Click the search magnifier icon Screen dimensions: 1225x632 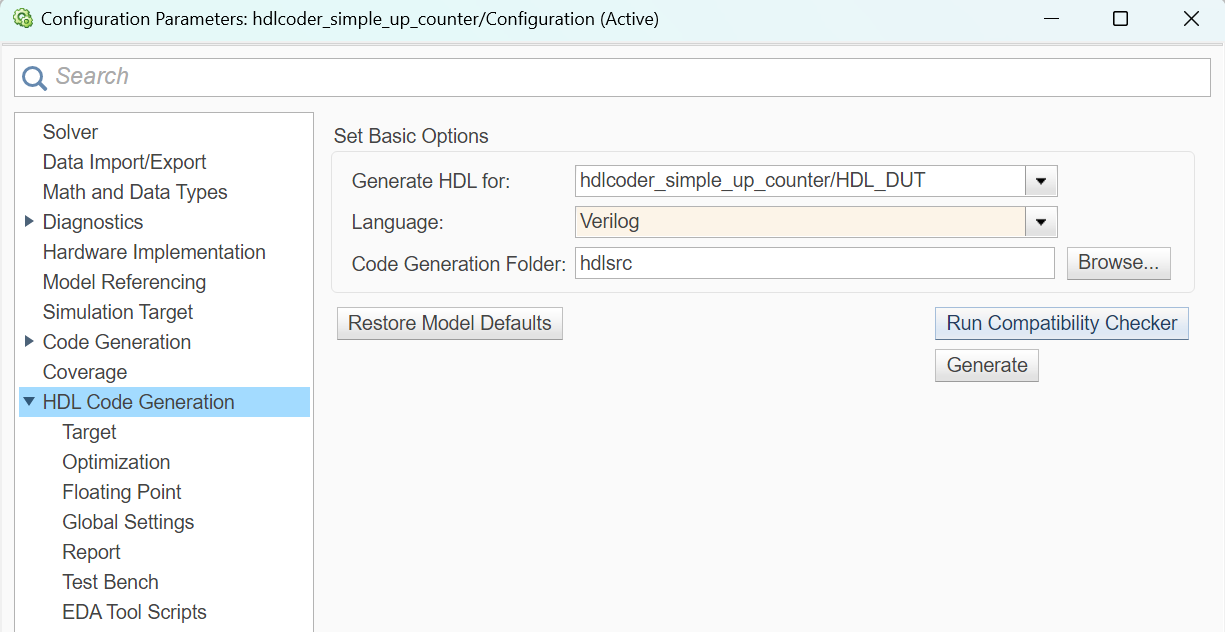[32, 76]
